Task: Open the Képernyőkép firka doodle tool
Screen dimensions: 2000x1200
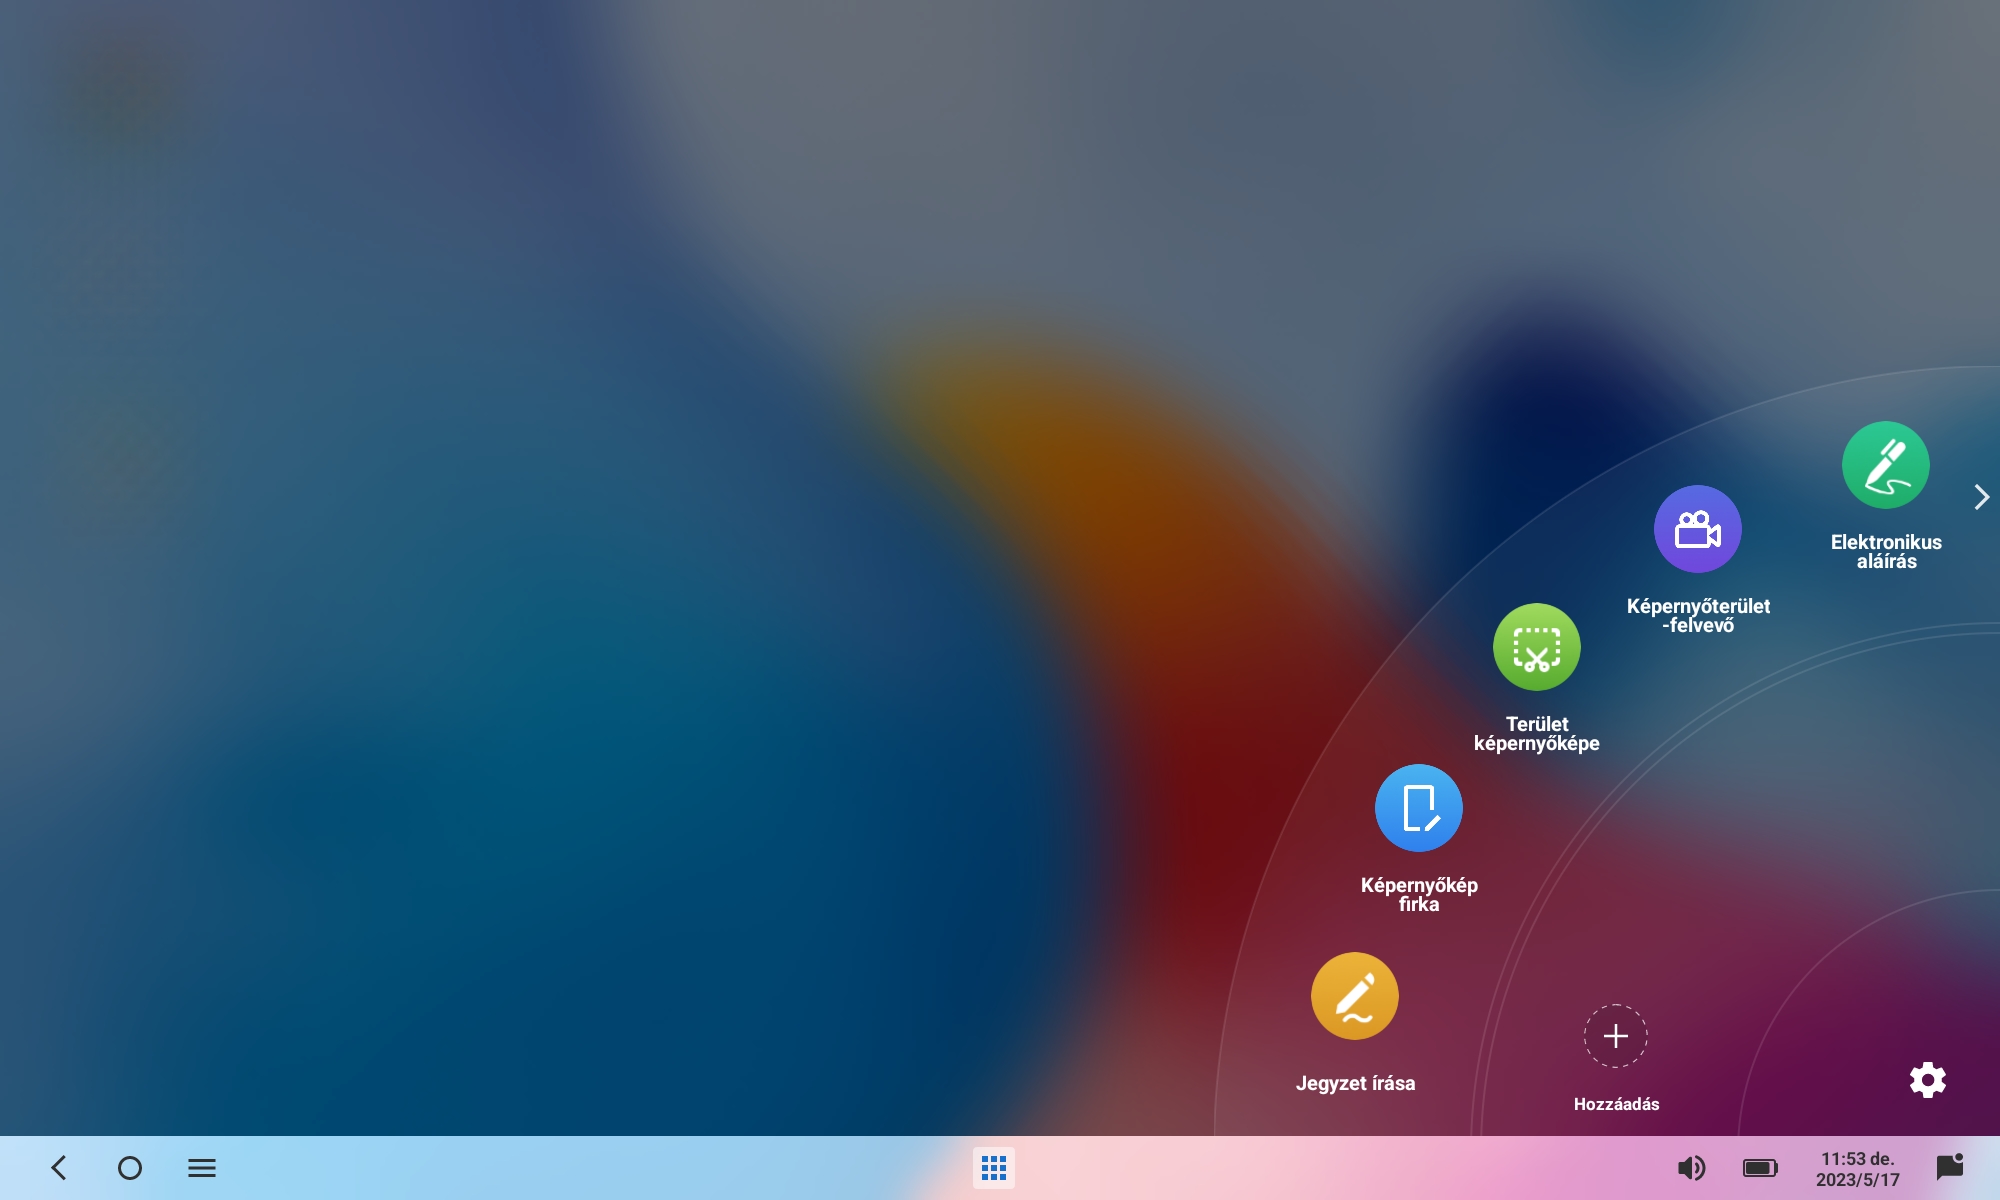Action: point(1418,808)
